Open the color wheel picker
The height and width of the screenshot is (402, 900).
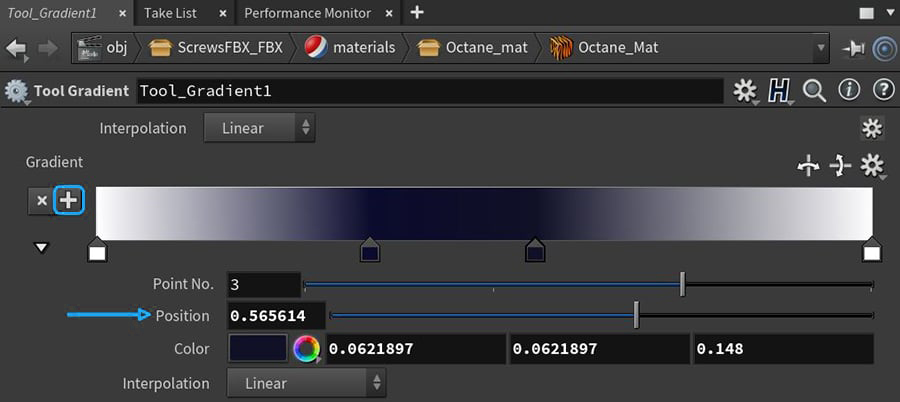click(306, 349)
